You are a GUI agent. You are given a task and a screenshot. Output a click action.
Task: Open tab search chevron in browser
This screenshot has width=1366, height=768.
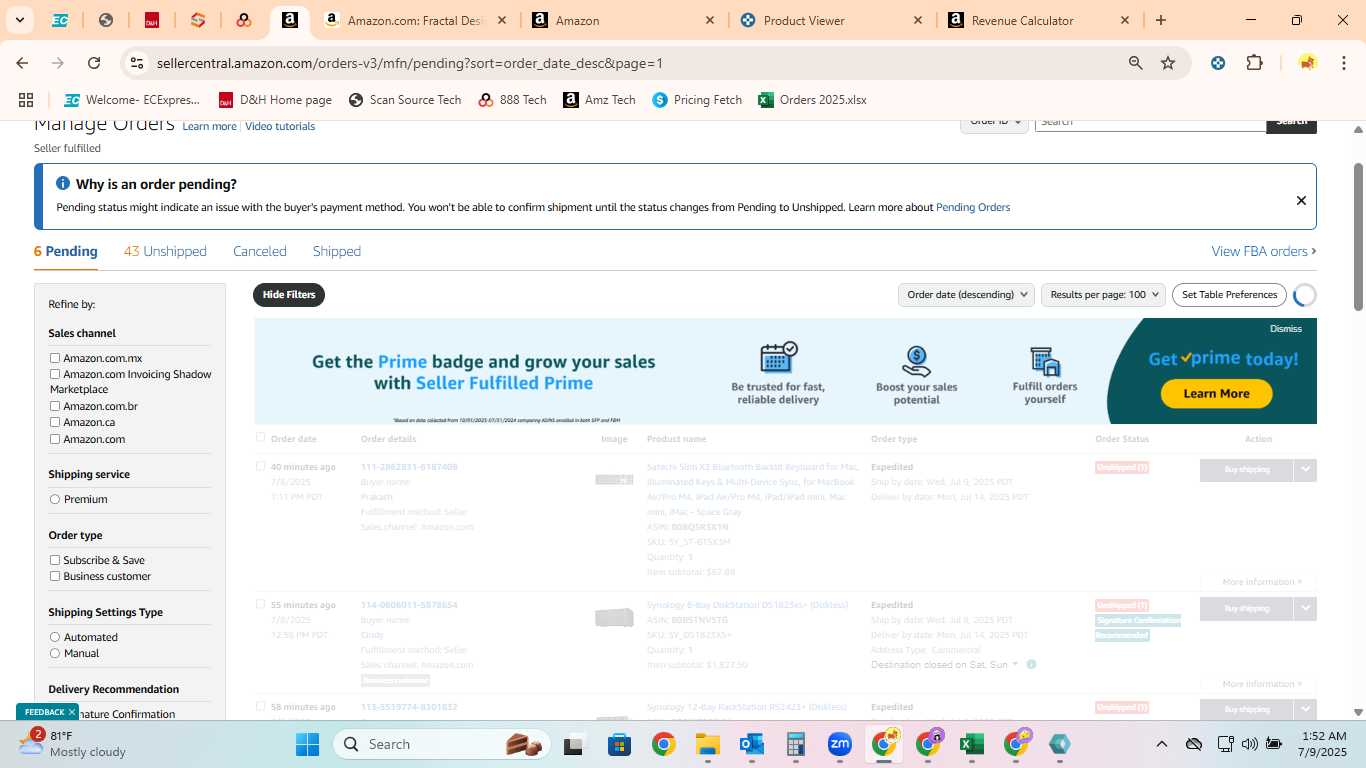(19, 20)
